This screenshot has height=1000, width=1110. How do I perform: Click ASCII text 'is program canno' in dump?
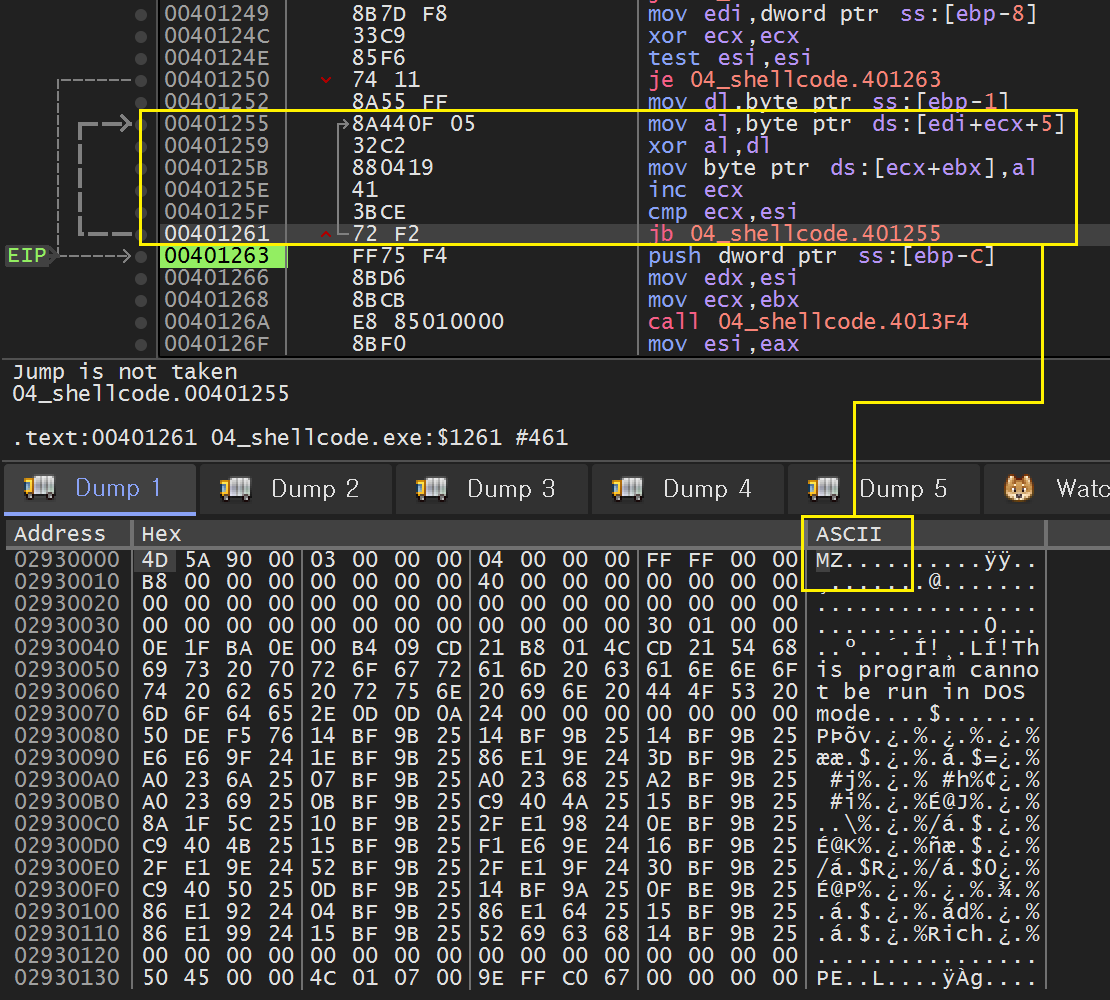click(x=927, y=669)
